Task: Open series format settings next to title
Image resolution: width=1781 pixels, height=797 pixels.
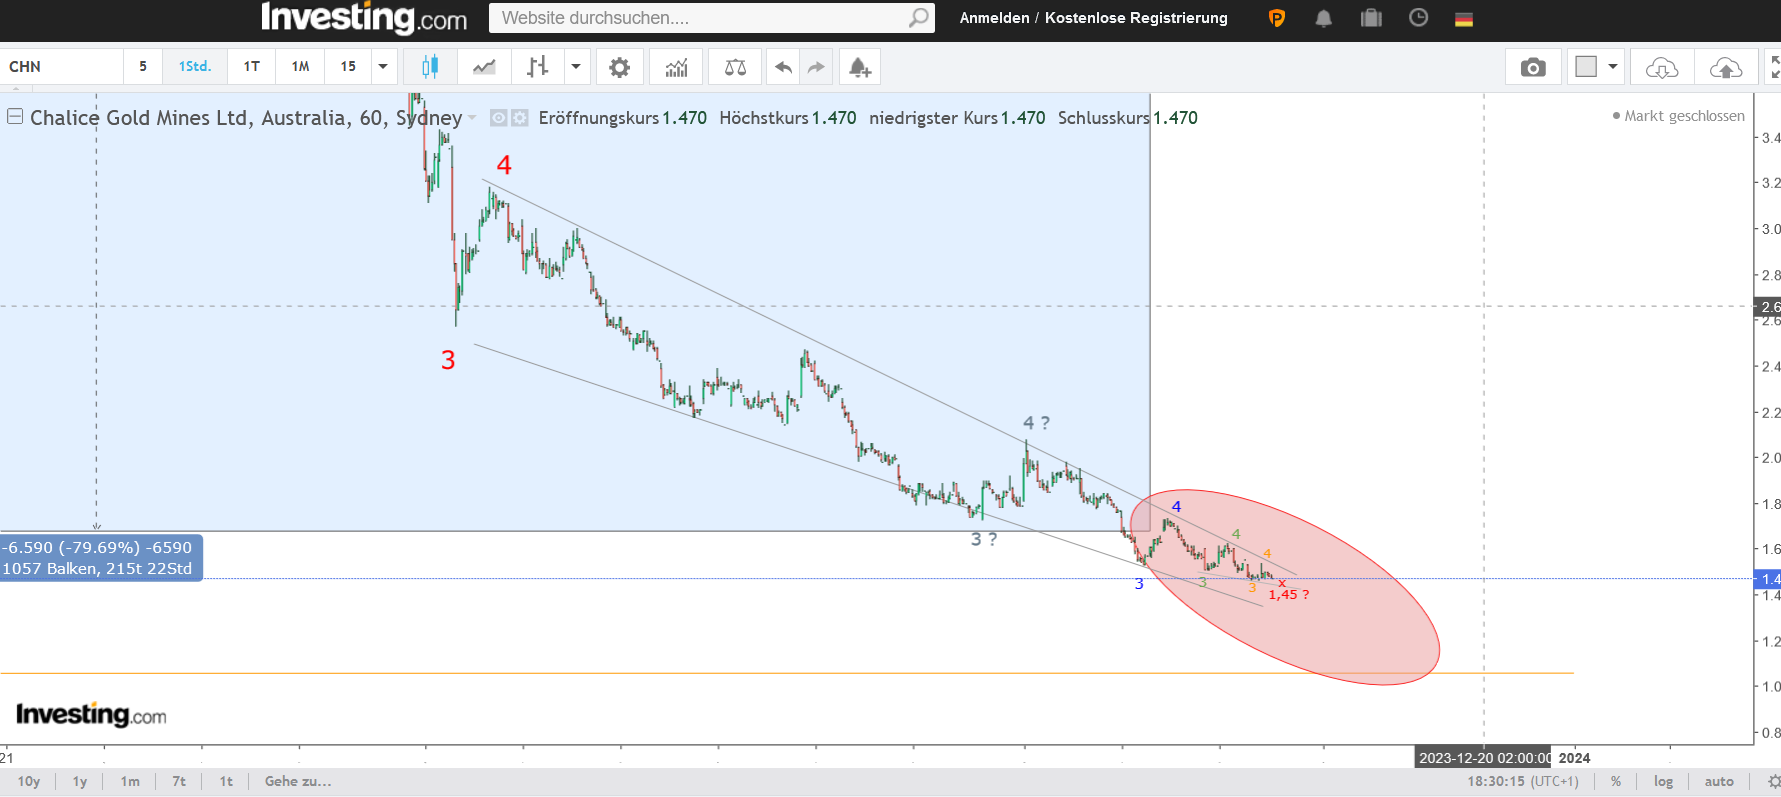Action: point(520,118)
